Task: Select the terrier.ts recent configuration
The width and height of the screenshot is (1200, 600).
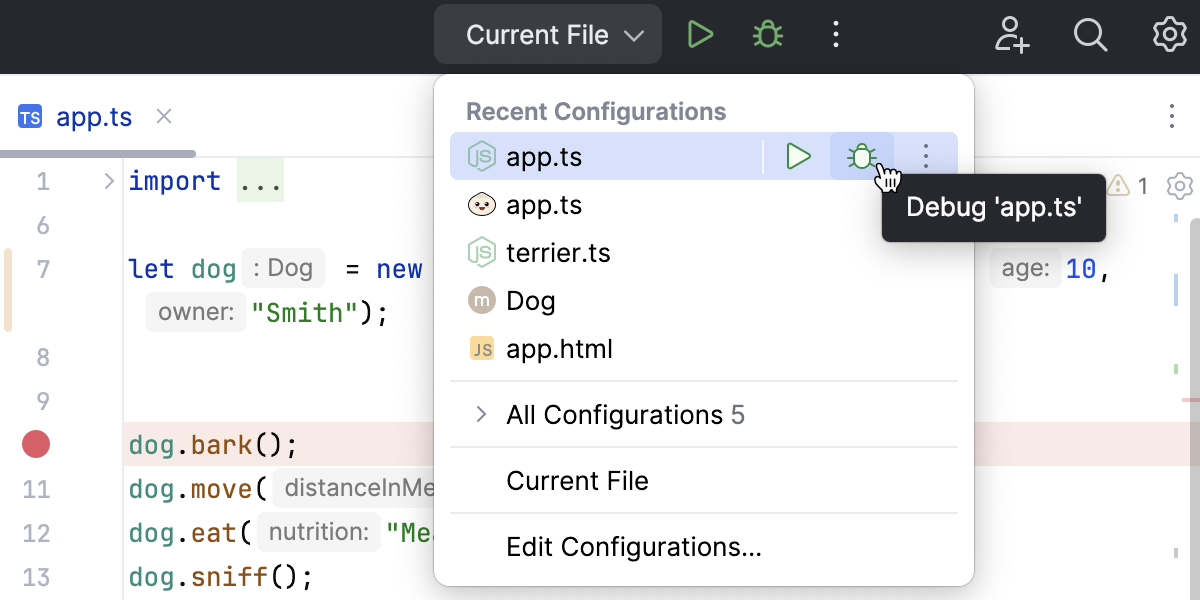Action: coord(559,252)
